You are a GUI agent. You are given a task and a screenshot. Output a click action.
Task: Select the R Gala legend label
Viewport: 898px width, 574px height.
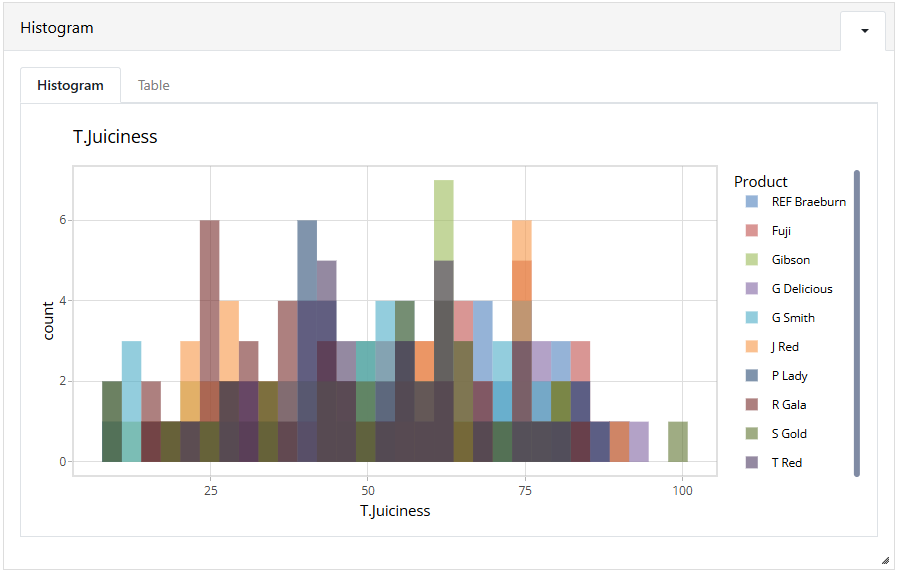pos(789,404)
